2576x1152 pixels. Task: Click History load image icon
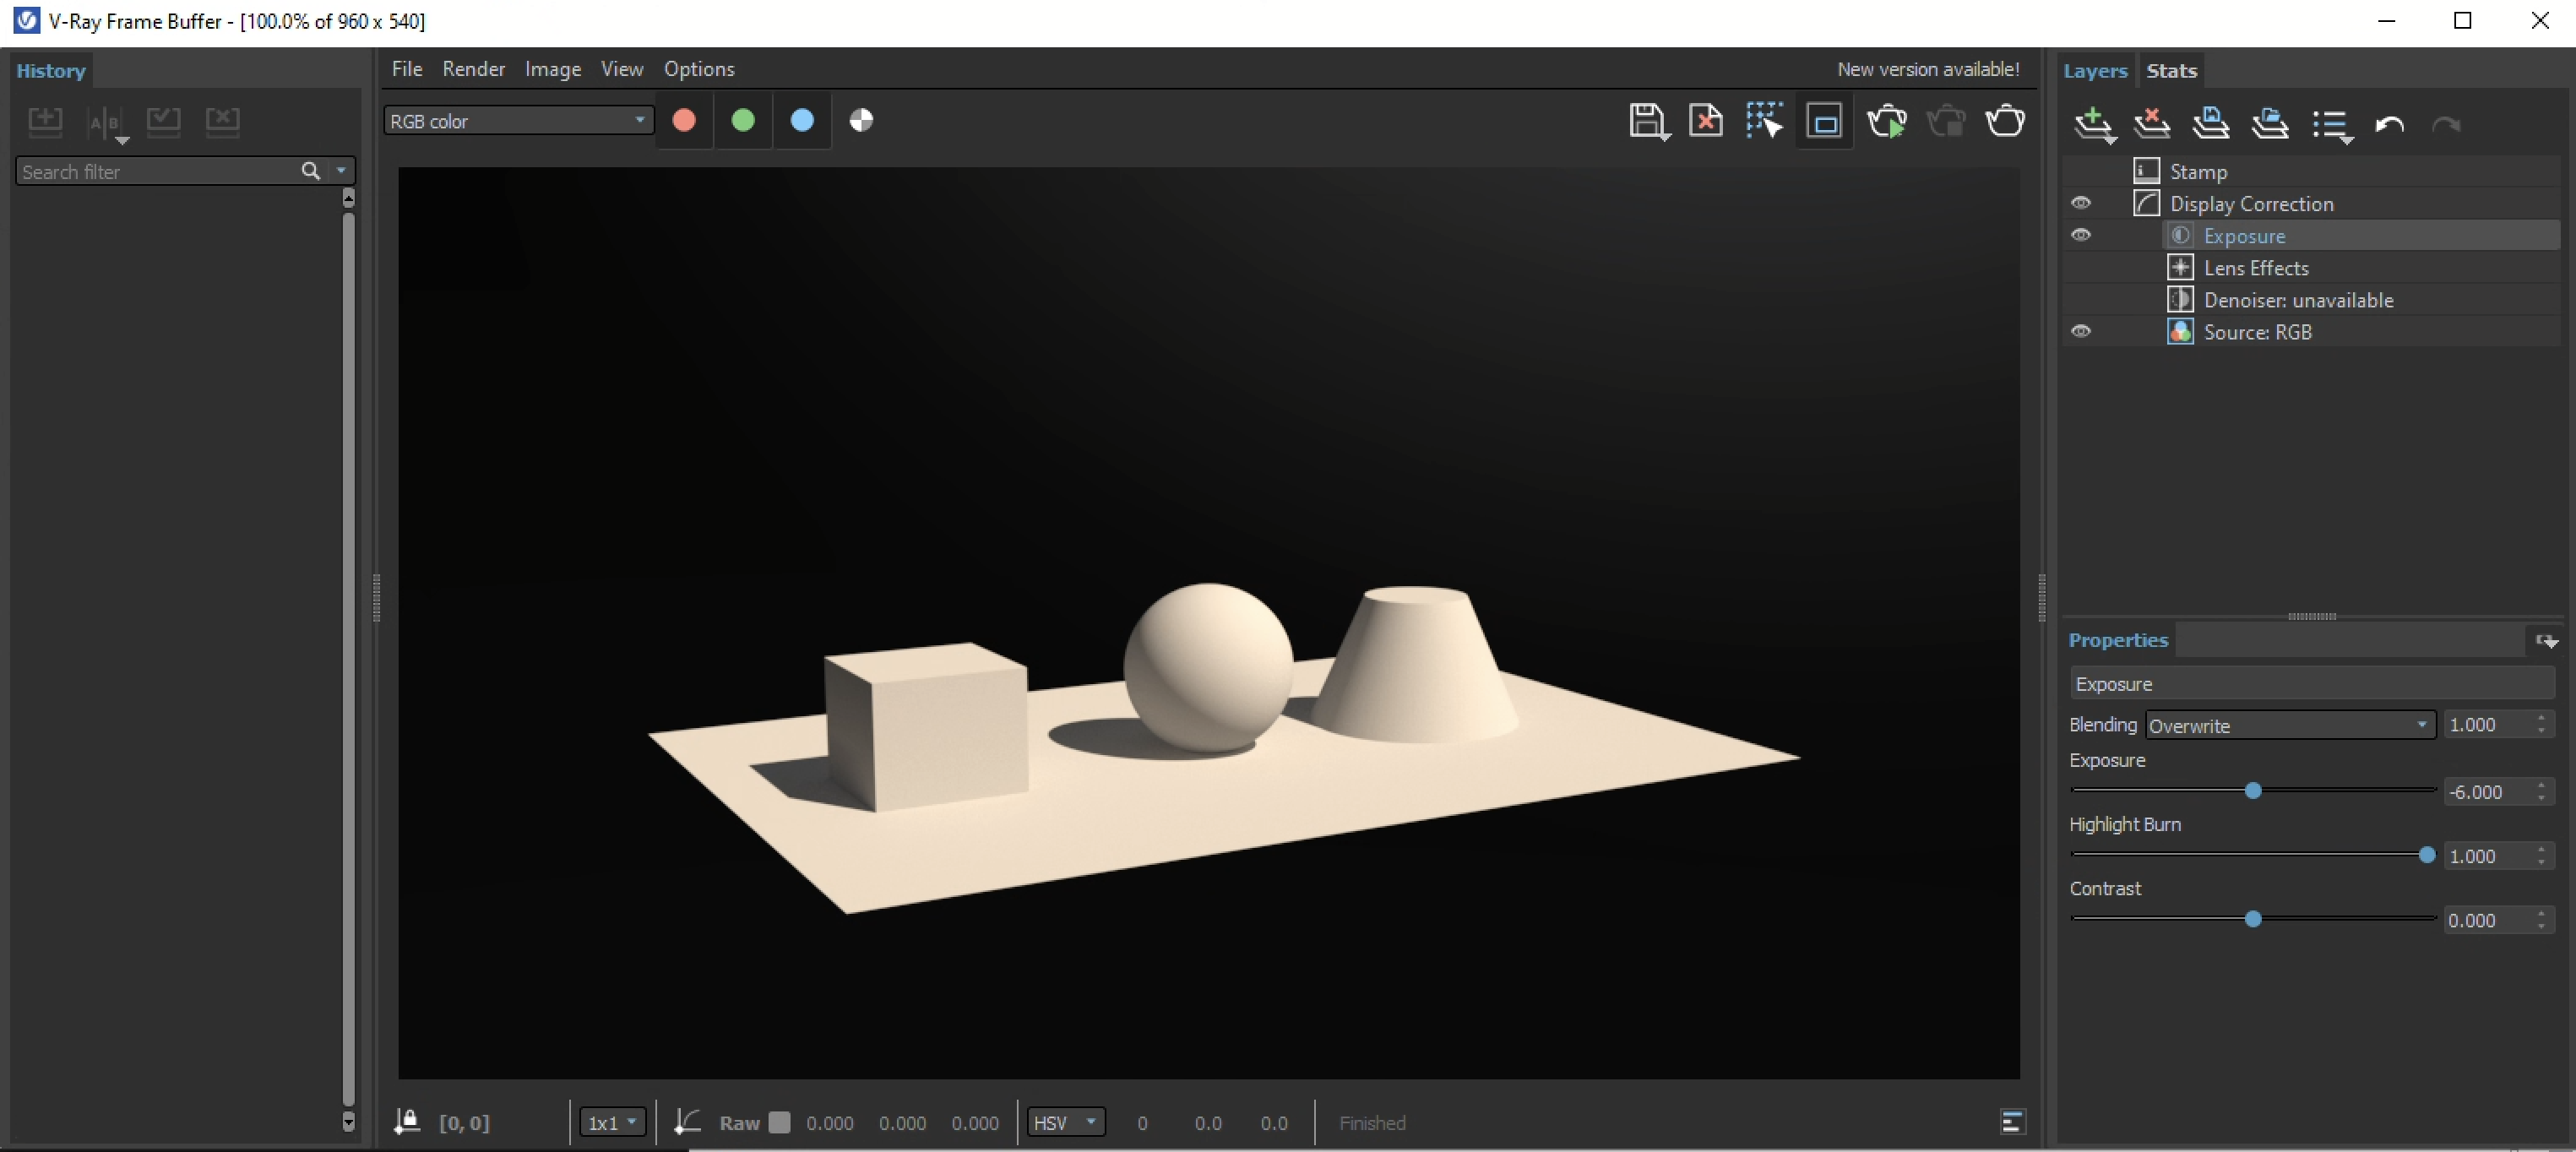point(163,122)
